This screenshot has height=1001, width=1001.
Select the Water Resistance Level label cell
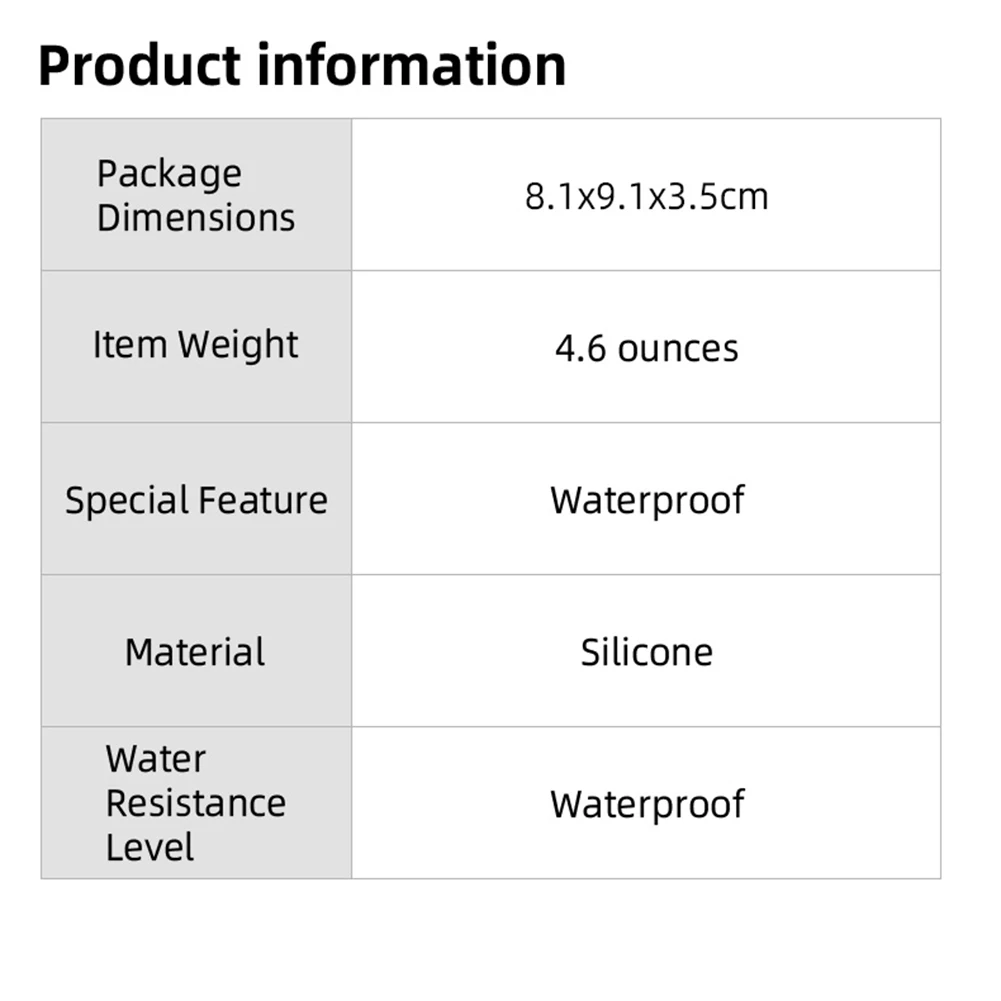point(196,803)
